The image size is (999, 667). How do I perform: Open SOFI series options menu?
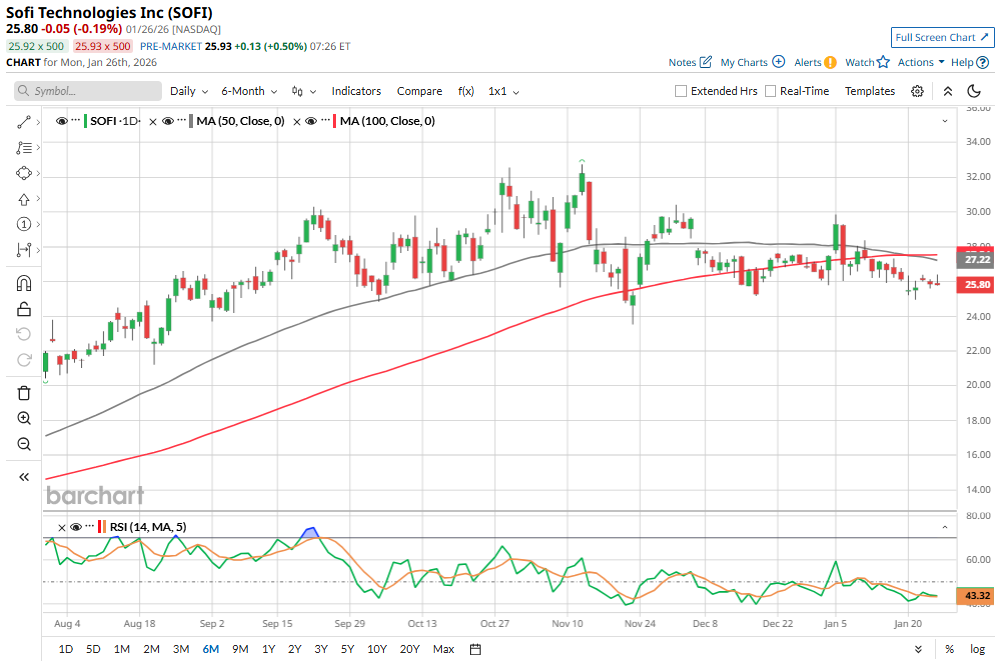coord(76,120)
